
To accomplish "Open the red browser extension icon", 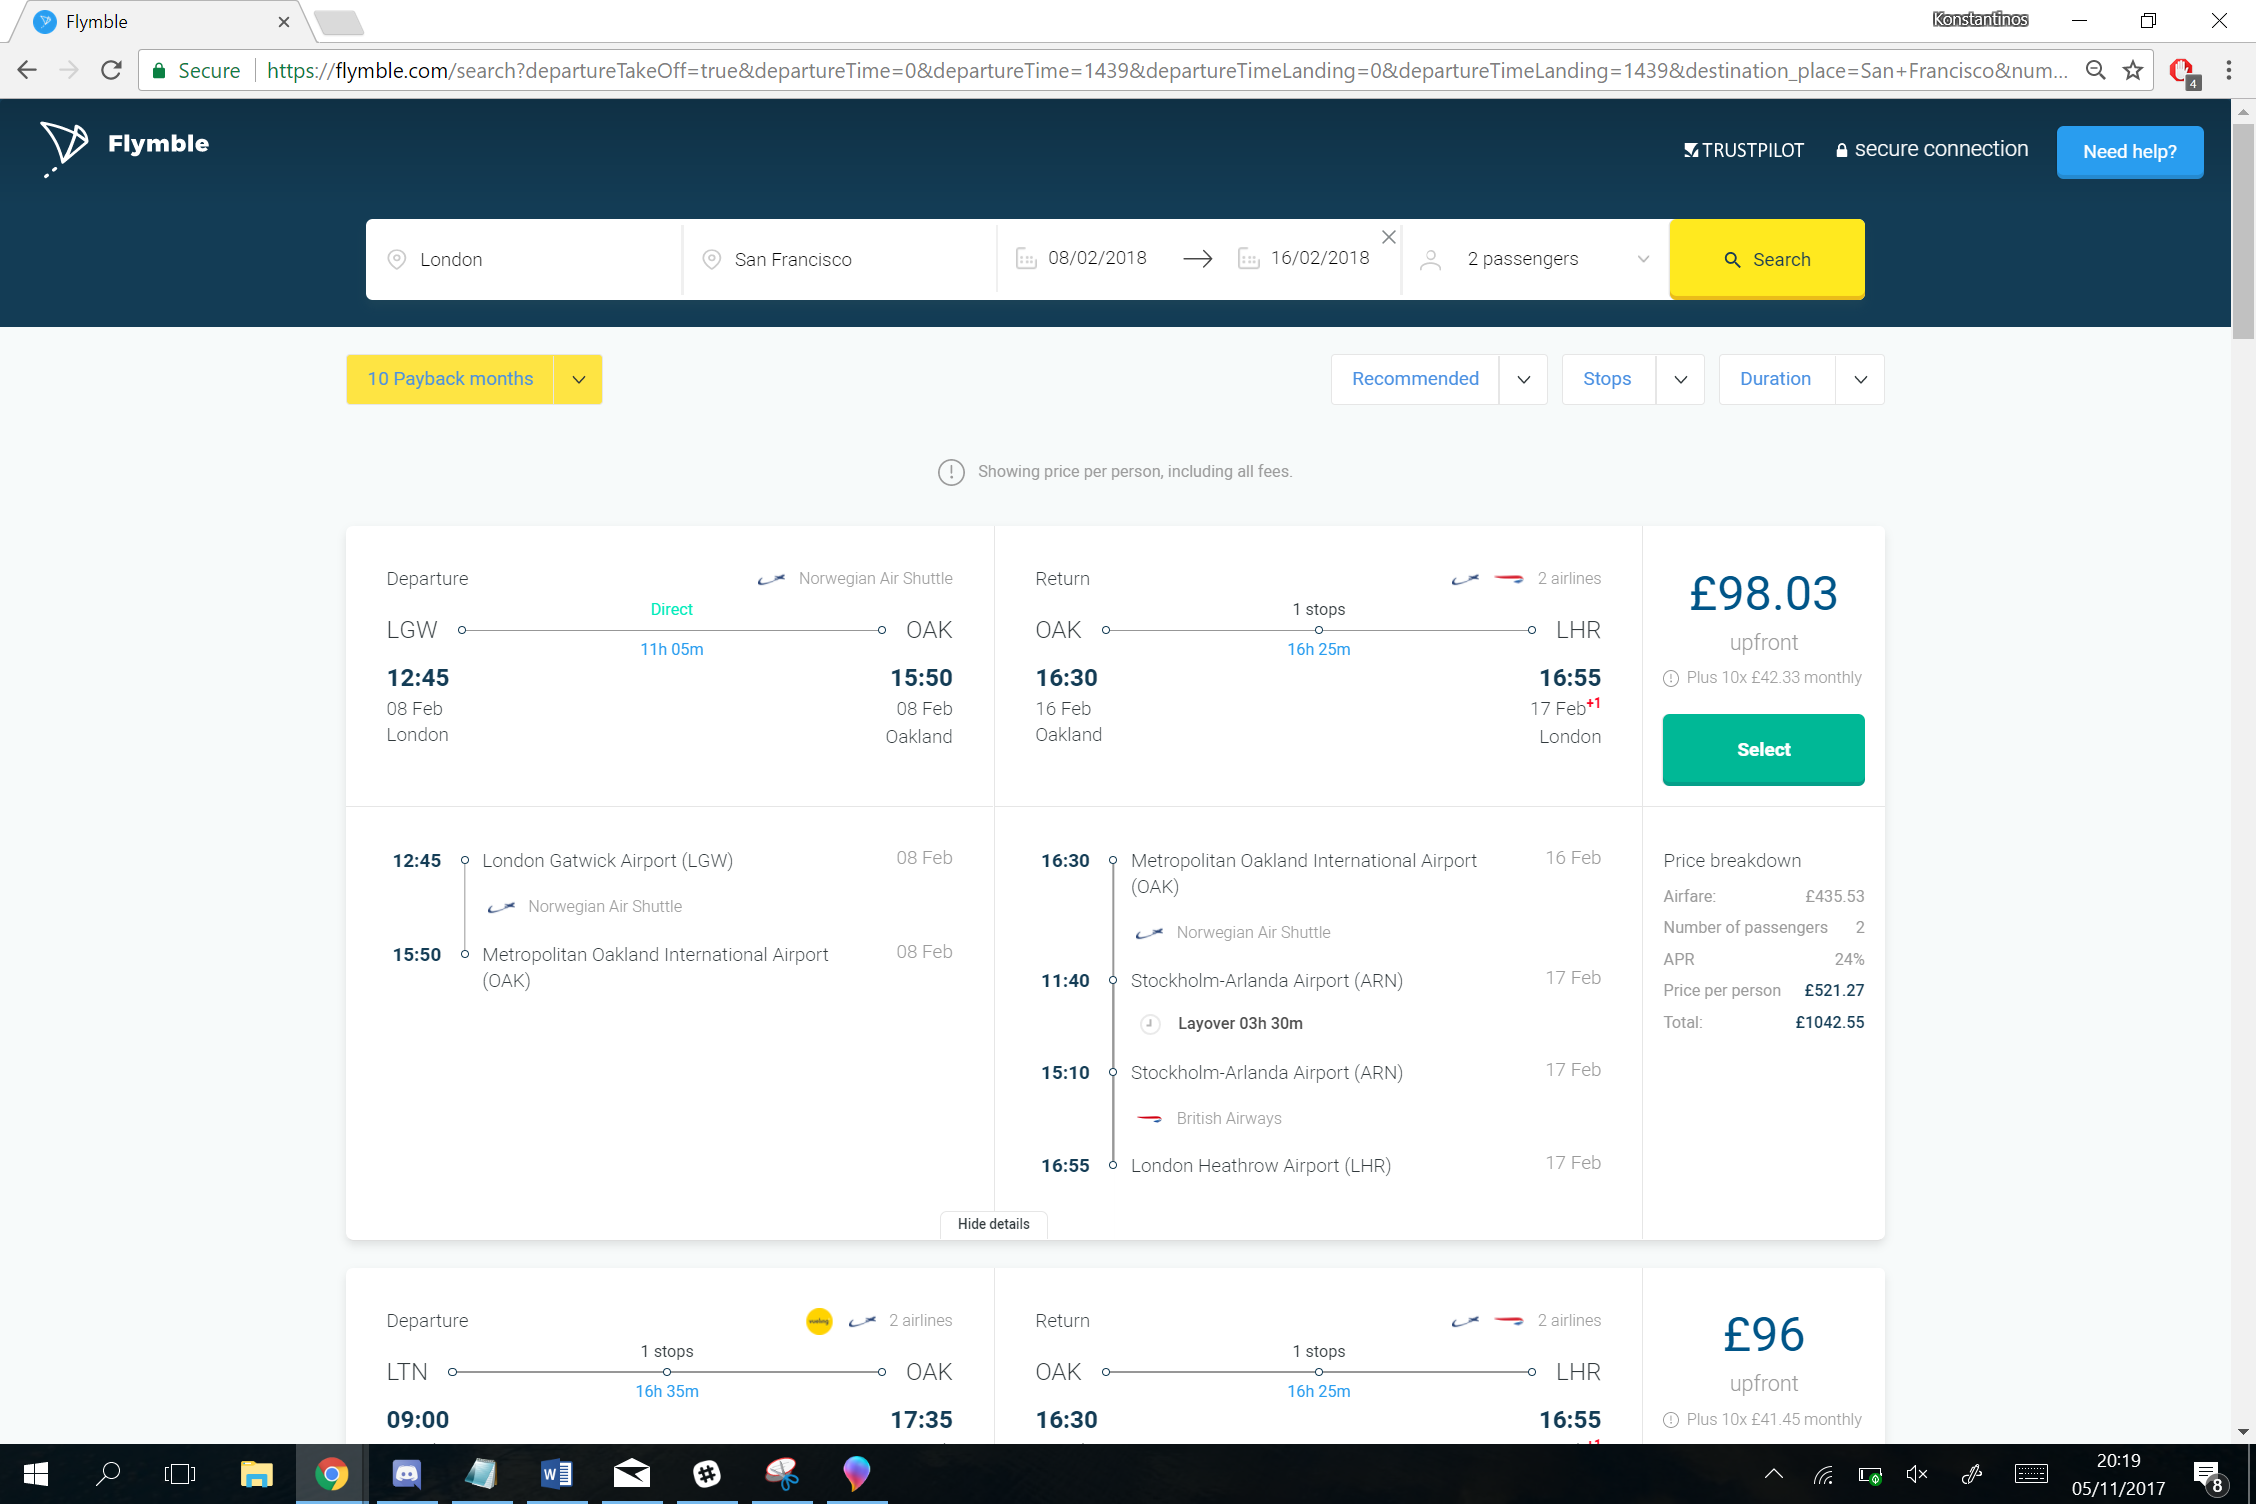I will click(2182, 72).
